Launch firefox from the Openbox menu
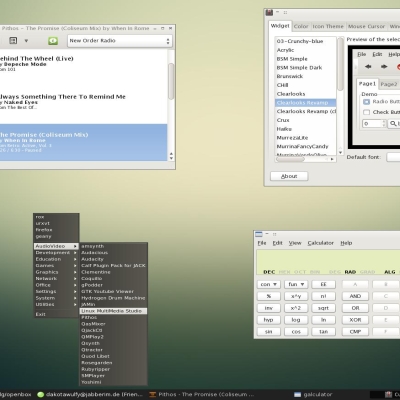Image resolution: width=400 pixels, height=400 pixels. [x=56, y=230]
